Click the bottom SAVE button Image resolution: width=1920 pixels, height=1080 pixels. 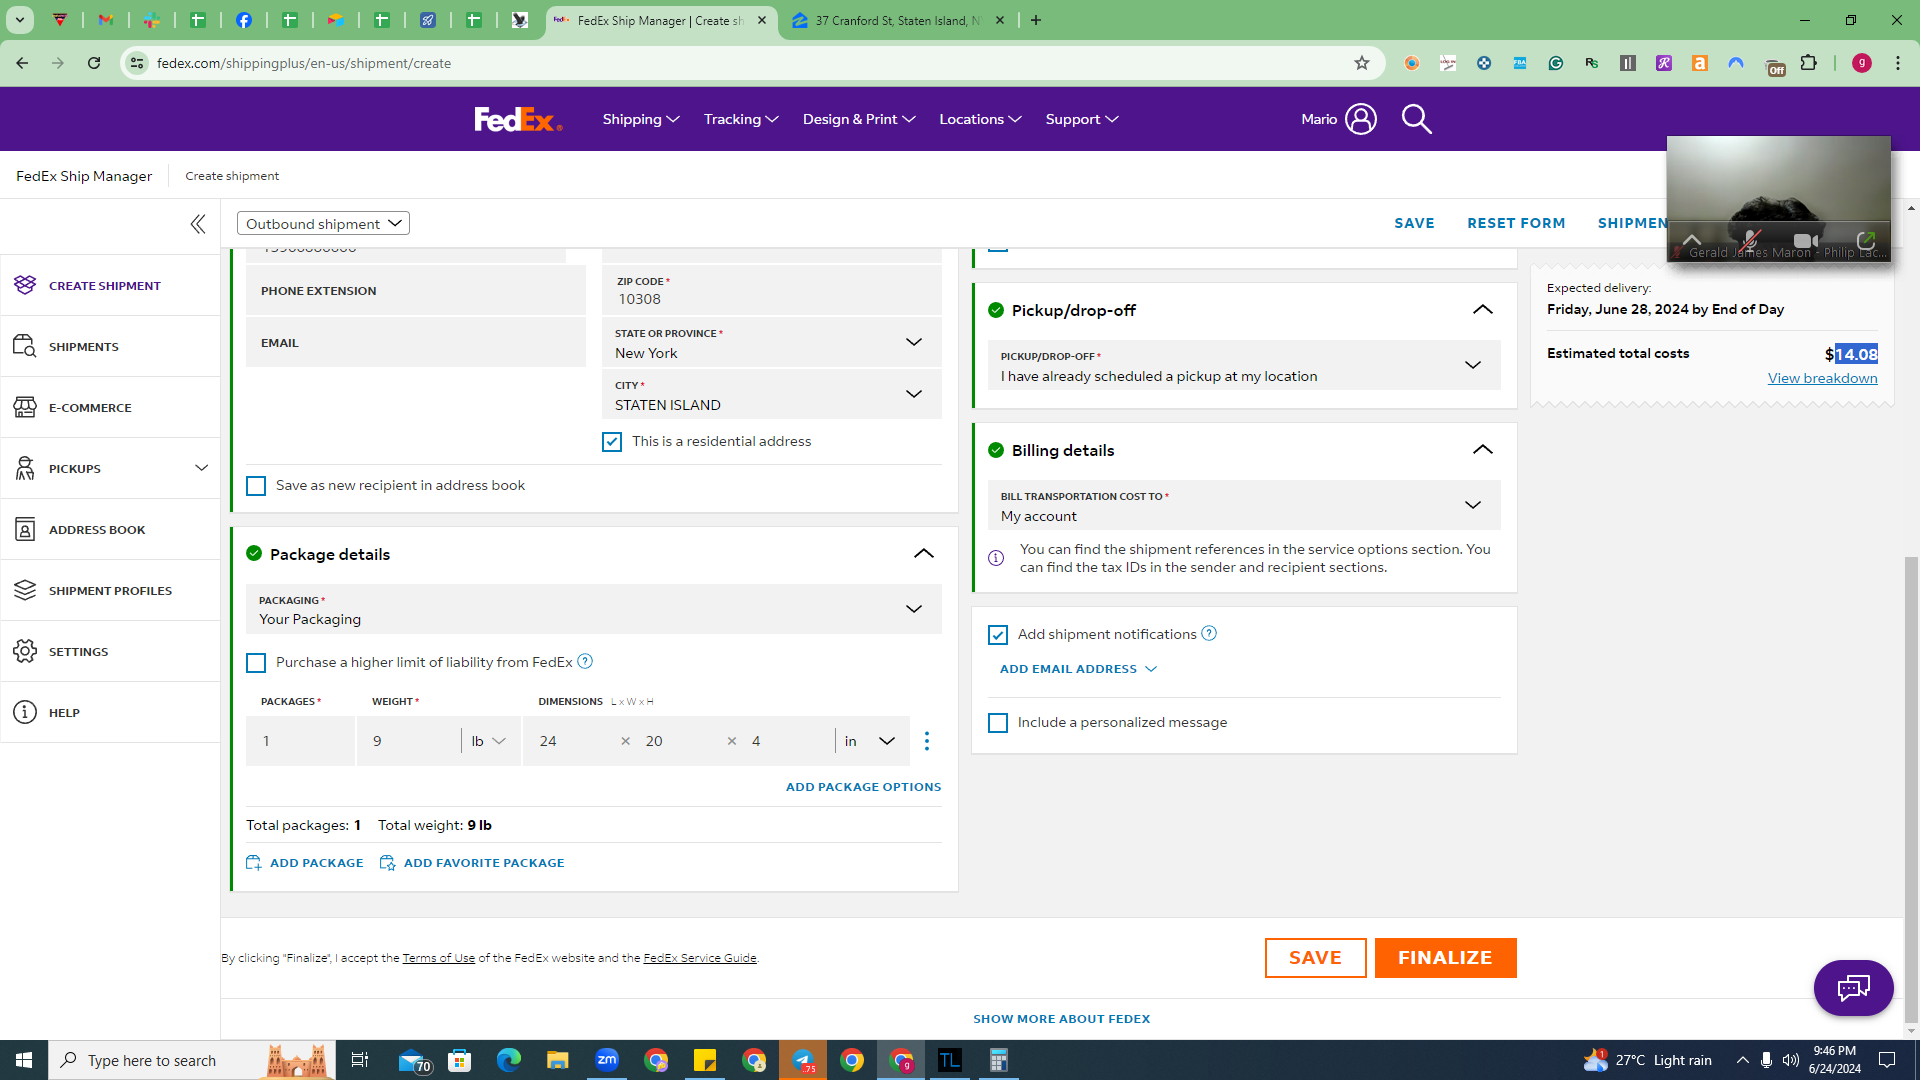point(1315,958)
